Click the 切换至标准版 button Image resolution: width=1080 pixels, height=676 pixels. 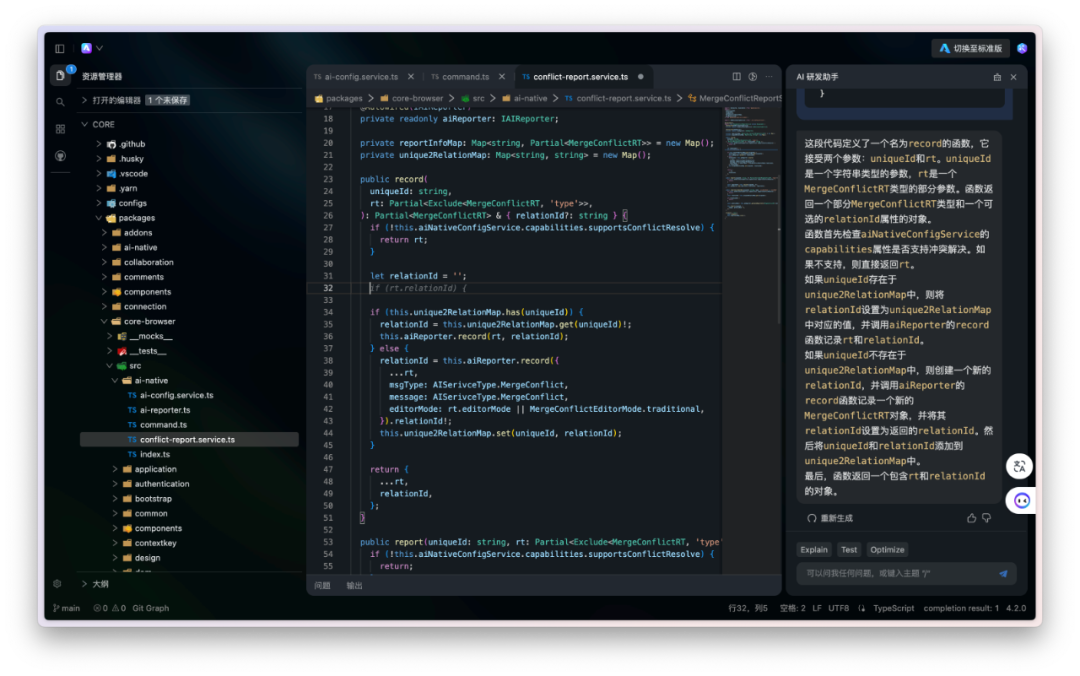[x=970, y=48]
